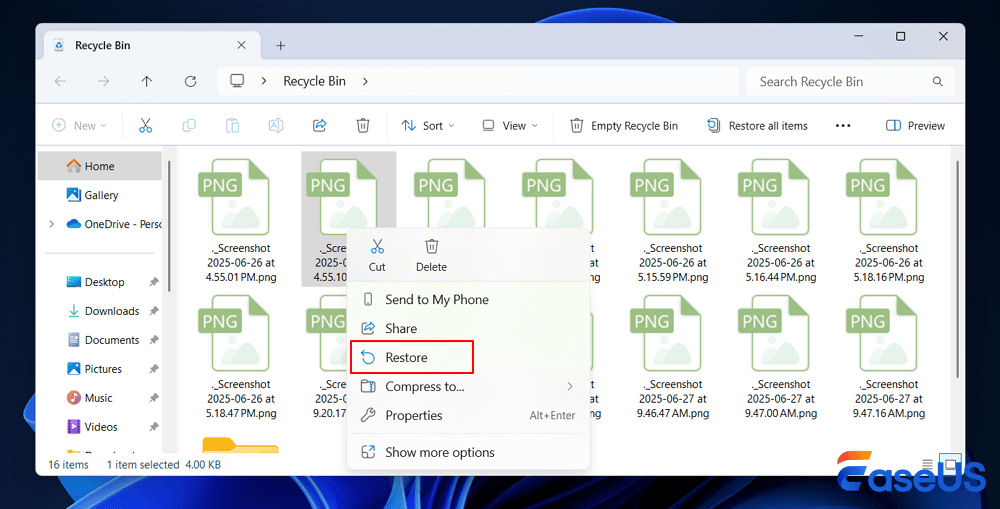The width and height of the screenshot is (1000, 509).
Task: Unpin Desktop from quick access
Action: point(154,282)
